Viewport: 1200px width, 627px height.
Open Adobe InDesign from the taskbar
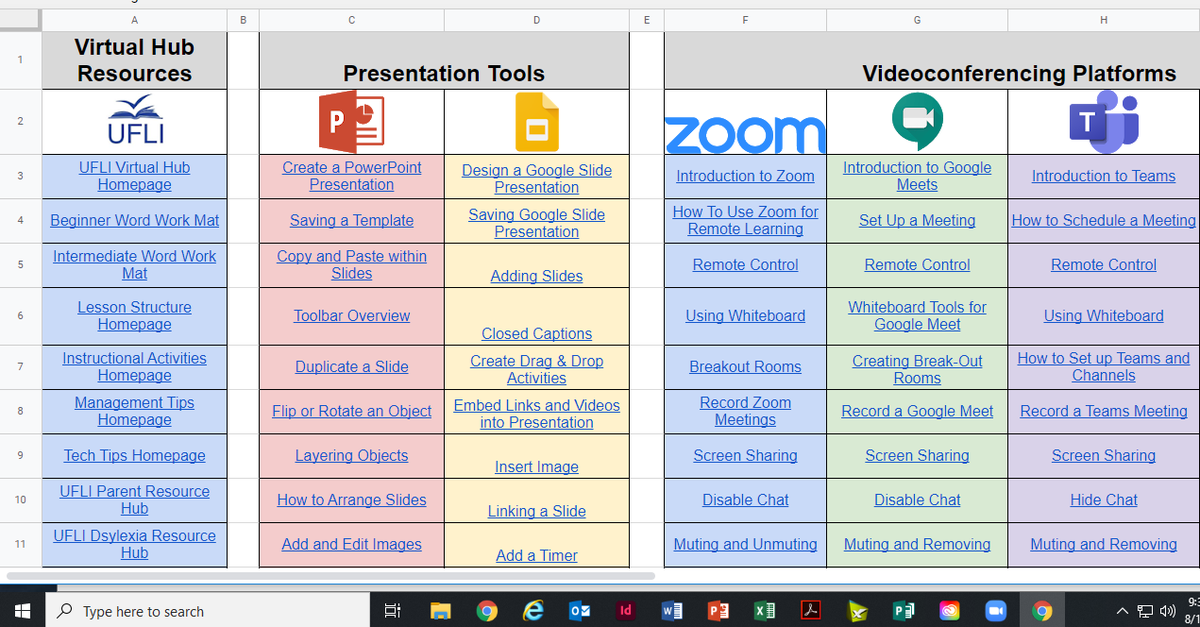point(625,610)
